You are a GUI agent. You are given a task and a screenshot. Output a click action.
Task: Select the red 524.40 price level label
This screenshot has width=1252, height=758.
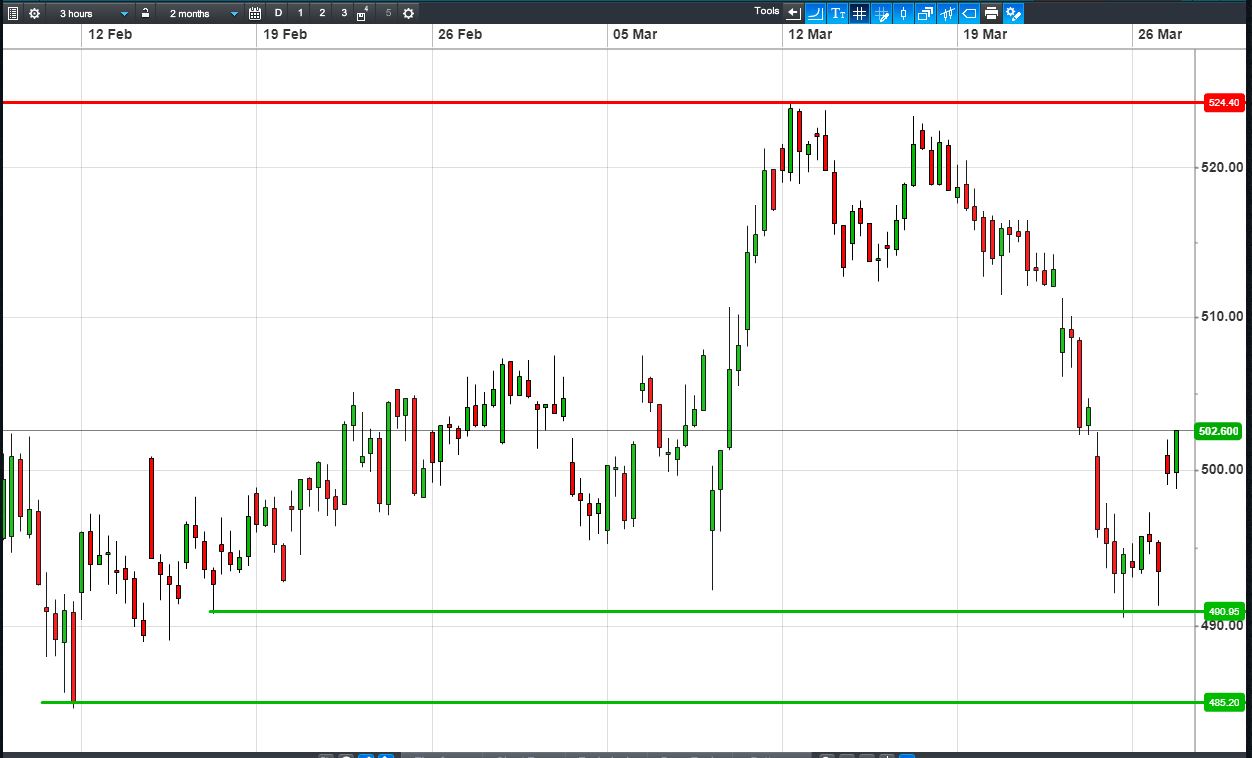pos(1223,103)
